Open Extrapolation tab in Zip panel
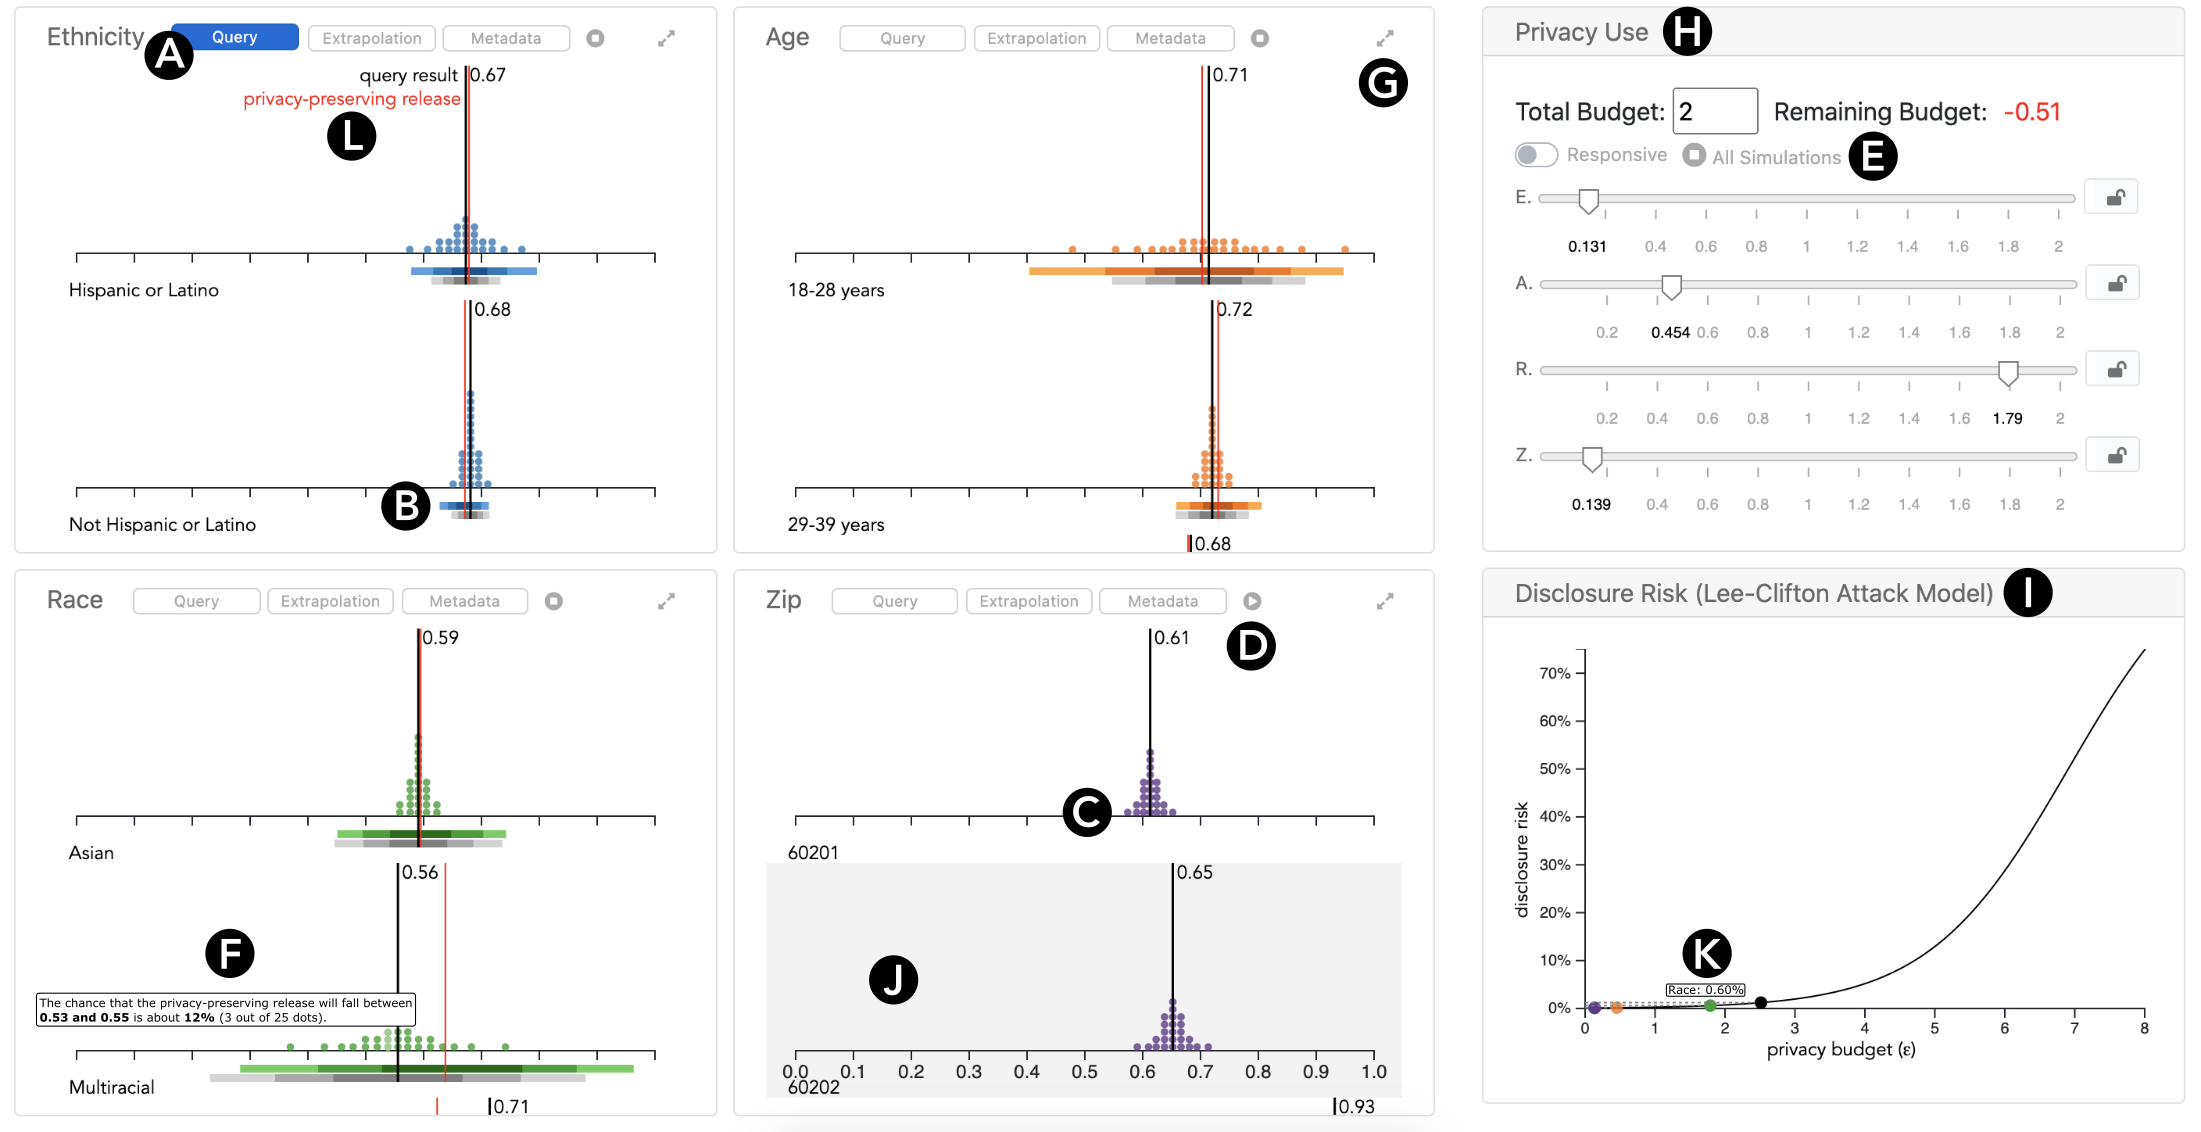Viewport: 2201px width, 1132px height. [1029, 601]
